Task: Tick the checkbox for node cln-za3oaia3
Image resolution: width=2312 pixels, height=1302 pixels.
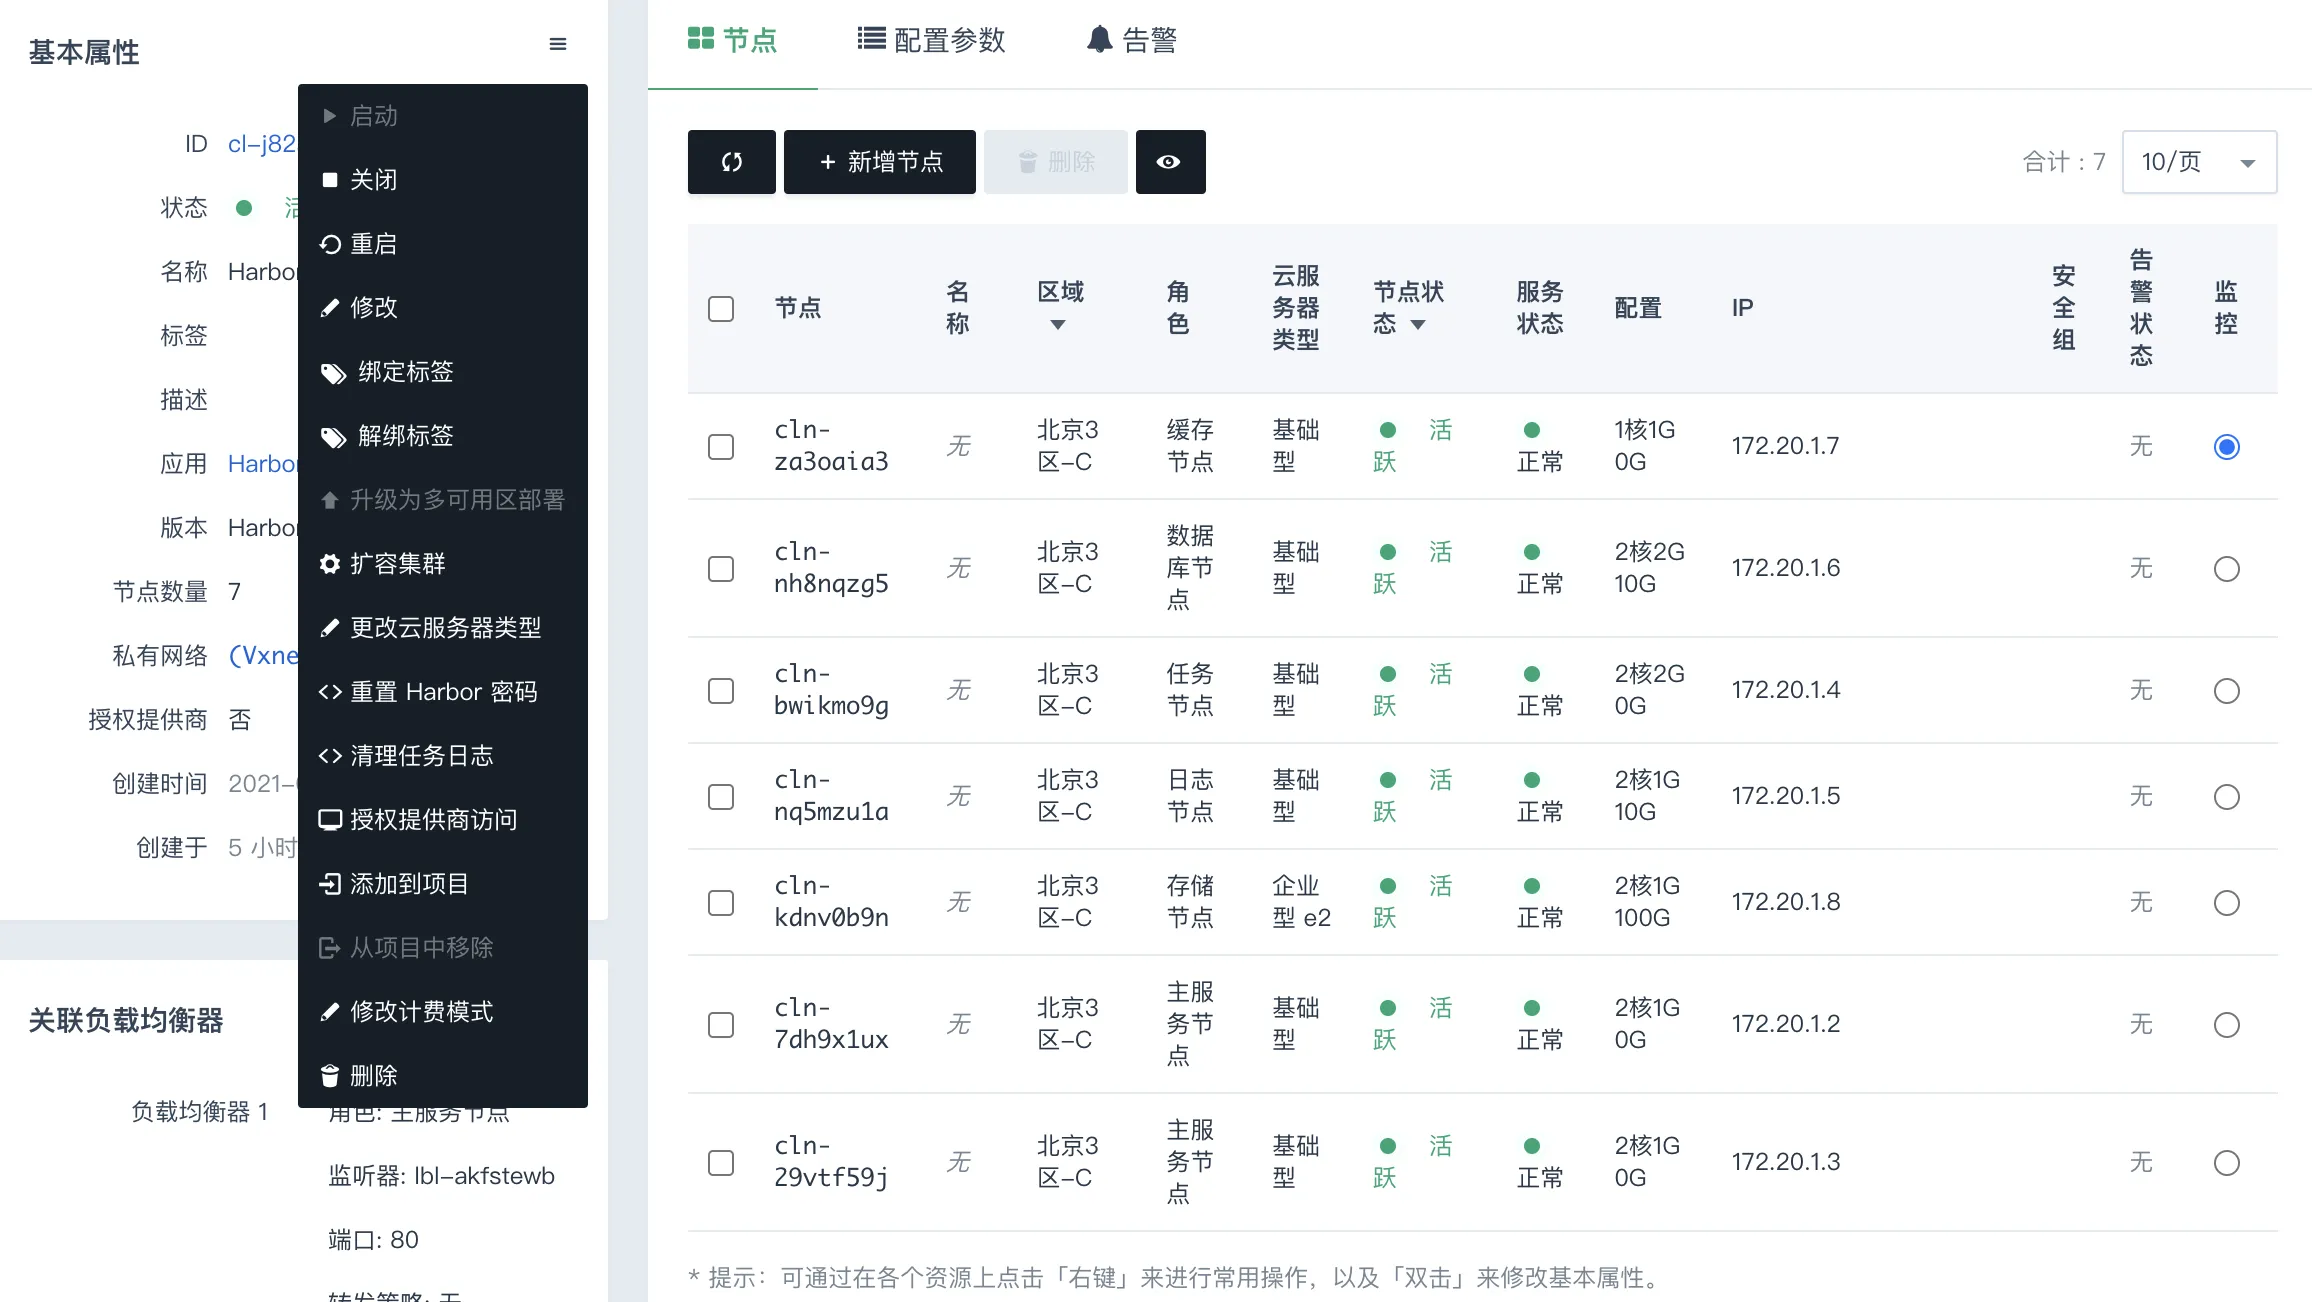Action: 721,446
